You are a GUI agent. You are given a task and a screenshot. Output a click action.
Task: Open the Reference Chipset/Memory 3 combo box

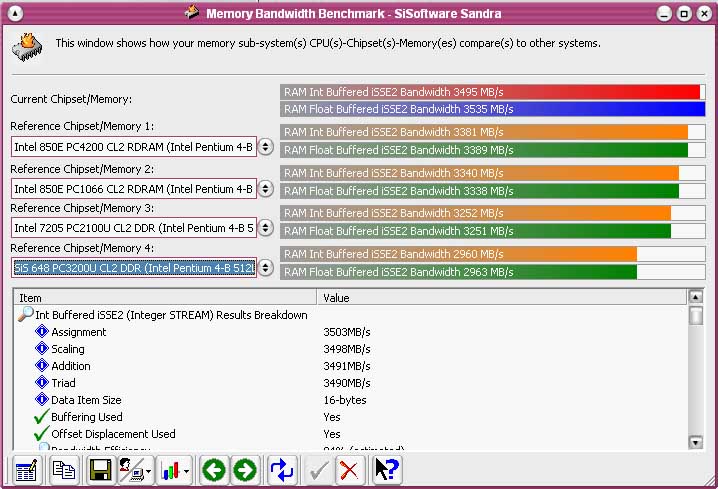pyautogui.click(x=134, y=228)
